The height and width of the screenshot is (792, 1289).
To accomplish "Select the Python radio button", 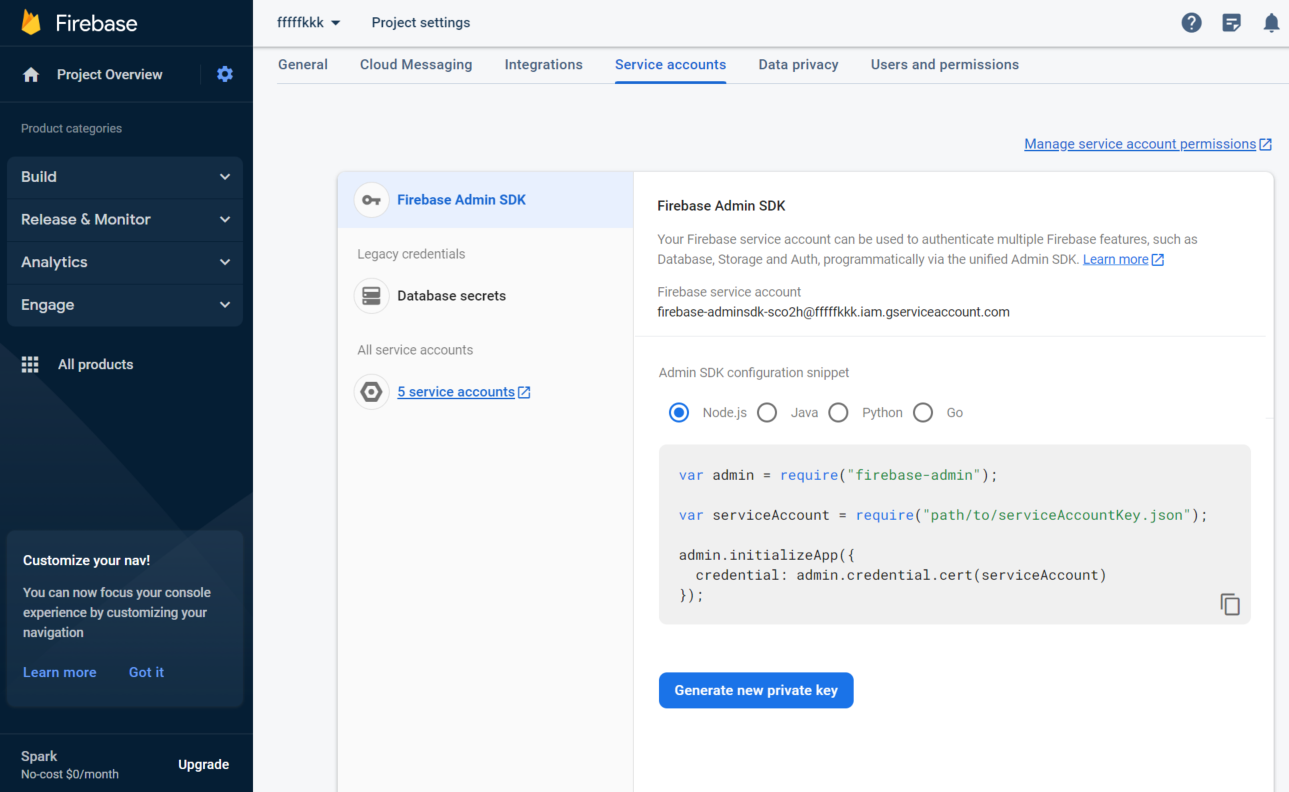I will pos(838,412).
